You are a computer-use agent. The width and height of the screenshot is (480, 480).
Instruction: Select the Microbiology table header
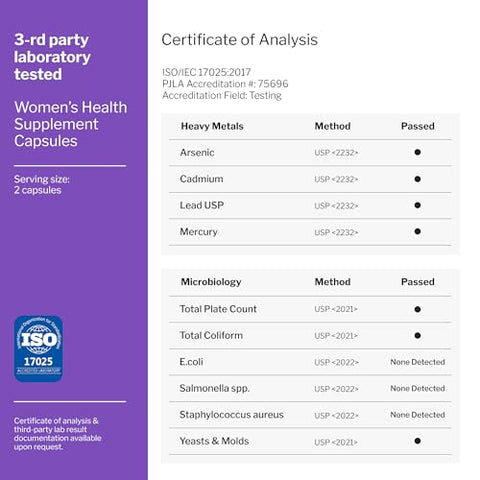211,282
